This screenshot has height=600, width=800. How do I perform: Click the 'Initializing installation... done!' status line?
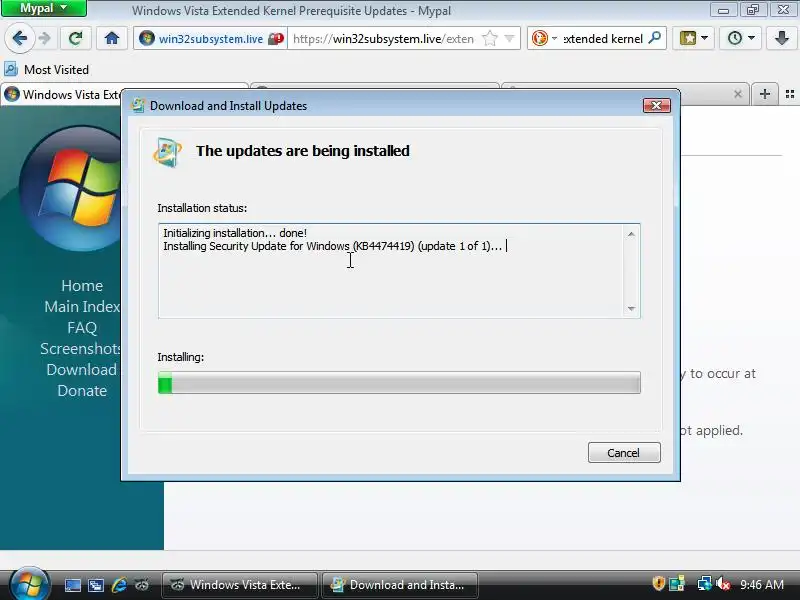(x=235, y=233)
